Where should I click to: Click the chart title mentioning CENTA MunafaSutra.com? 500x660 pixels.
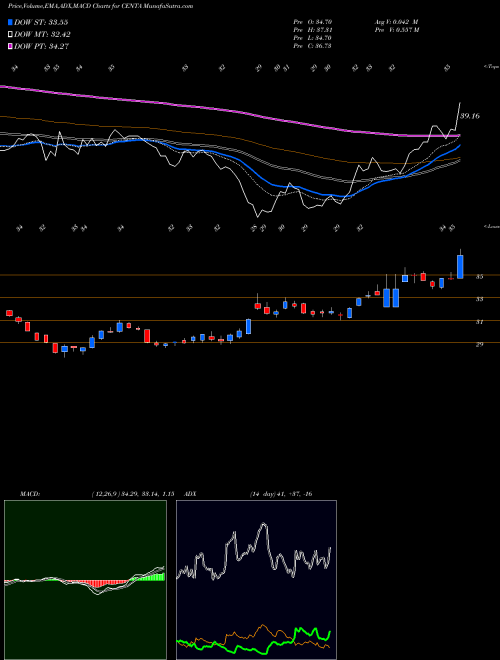pos(101,6)
